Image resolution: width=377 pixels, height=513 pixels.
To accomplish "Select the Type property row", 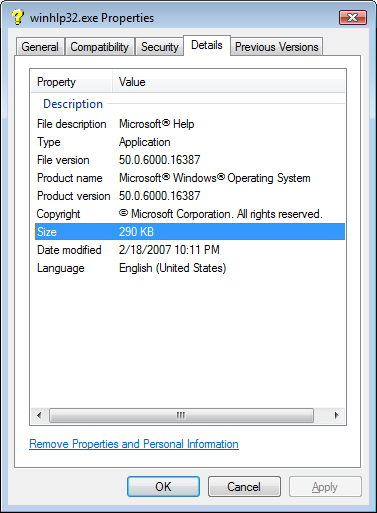I will click(x=190, y=142).
